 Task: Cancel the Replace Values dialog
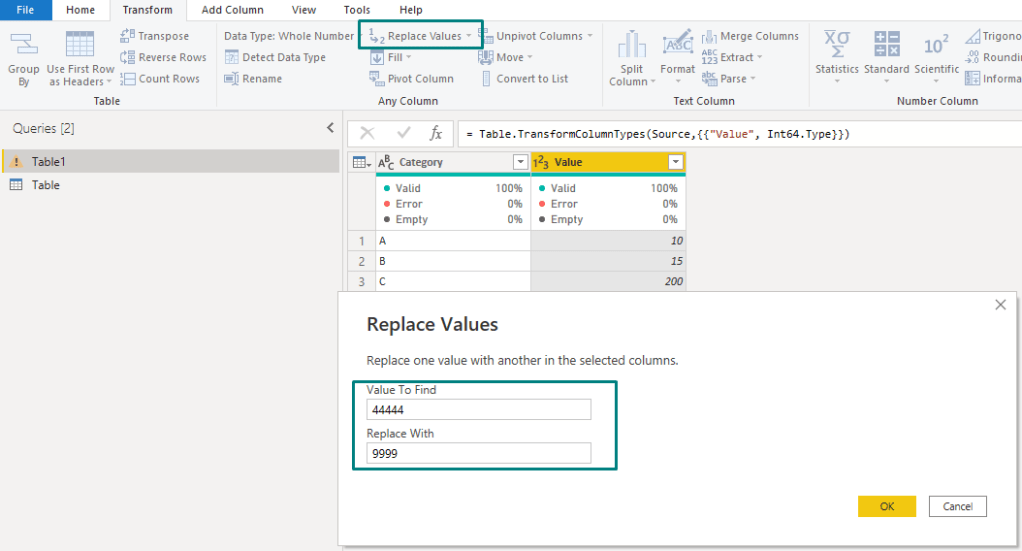[957, 506]
